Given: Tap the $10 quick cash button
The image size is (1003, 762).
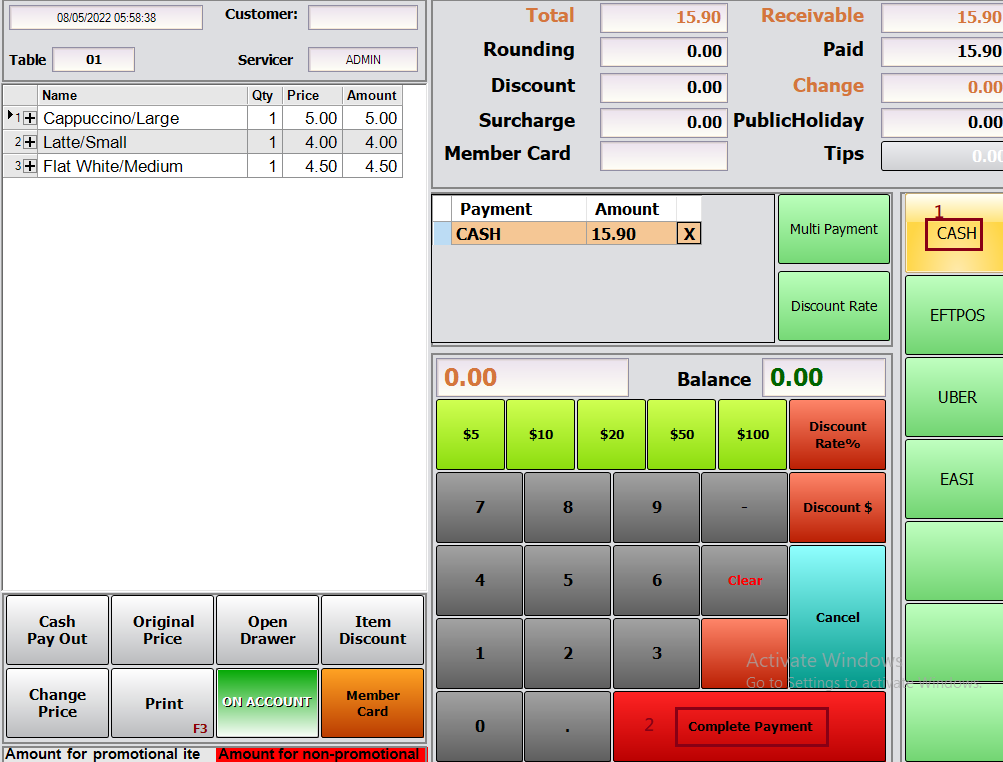Looking at the screenshot, I should (x=541, y=434).
